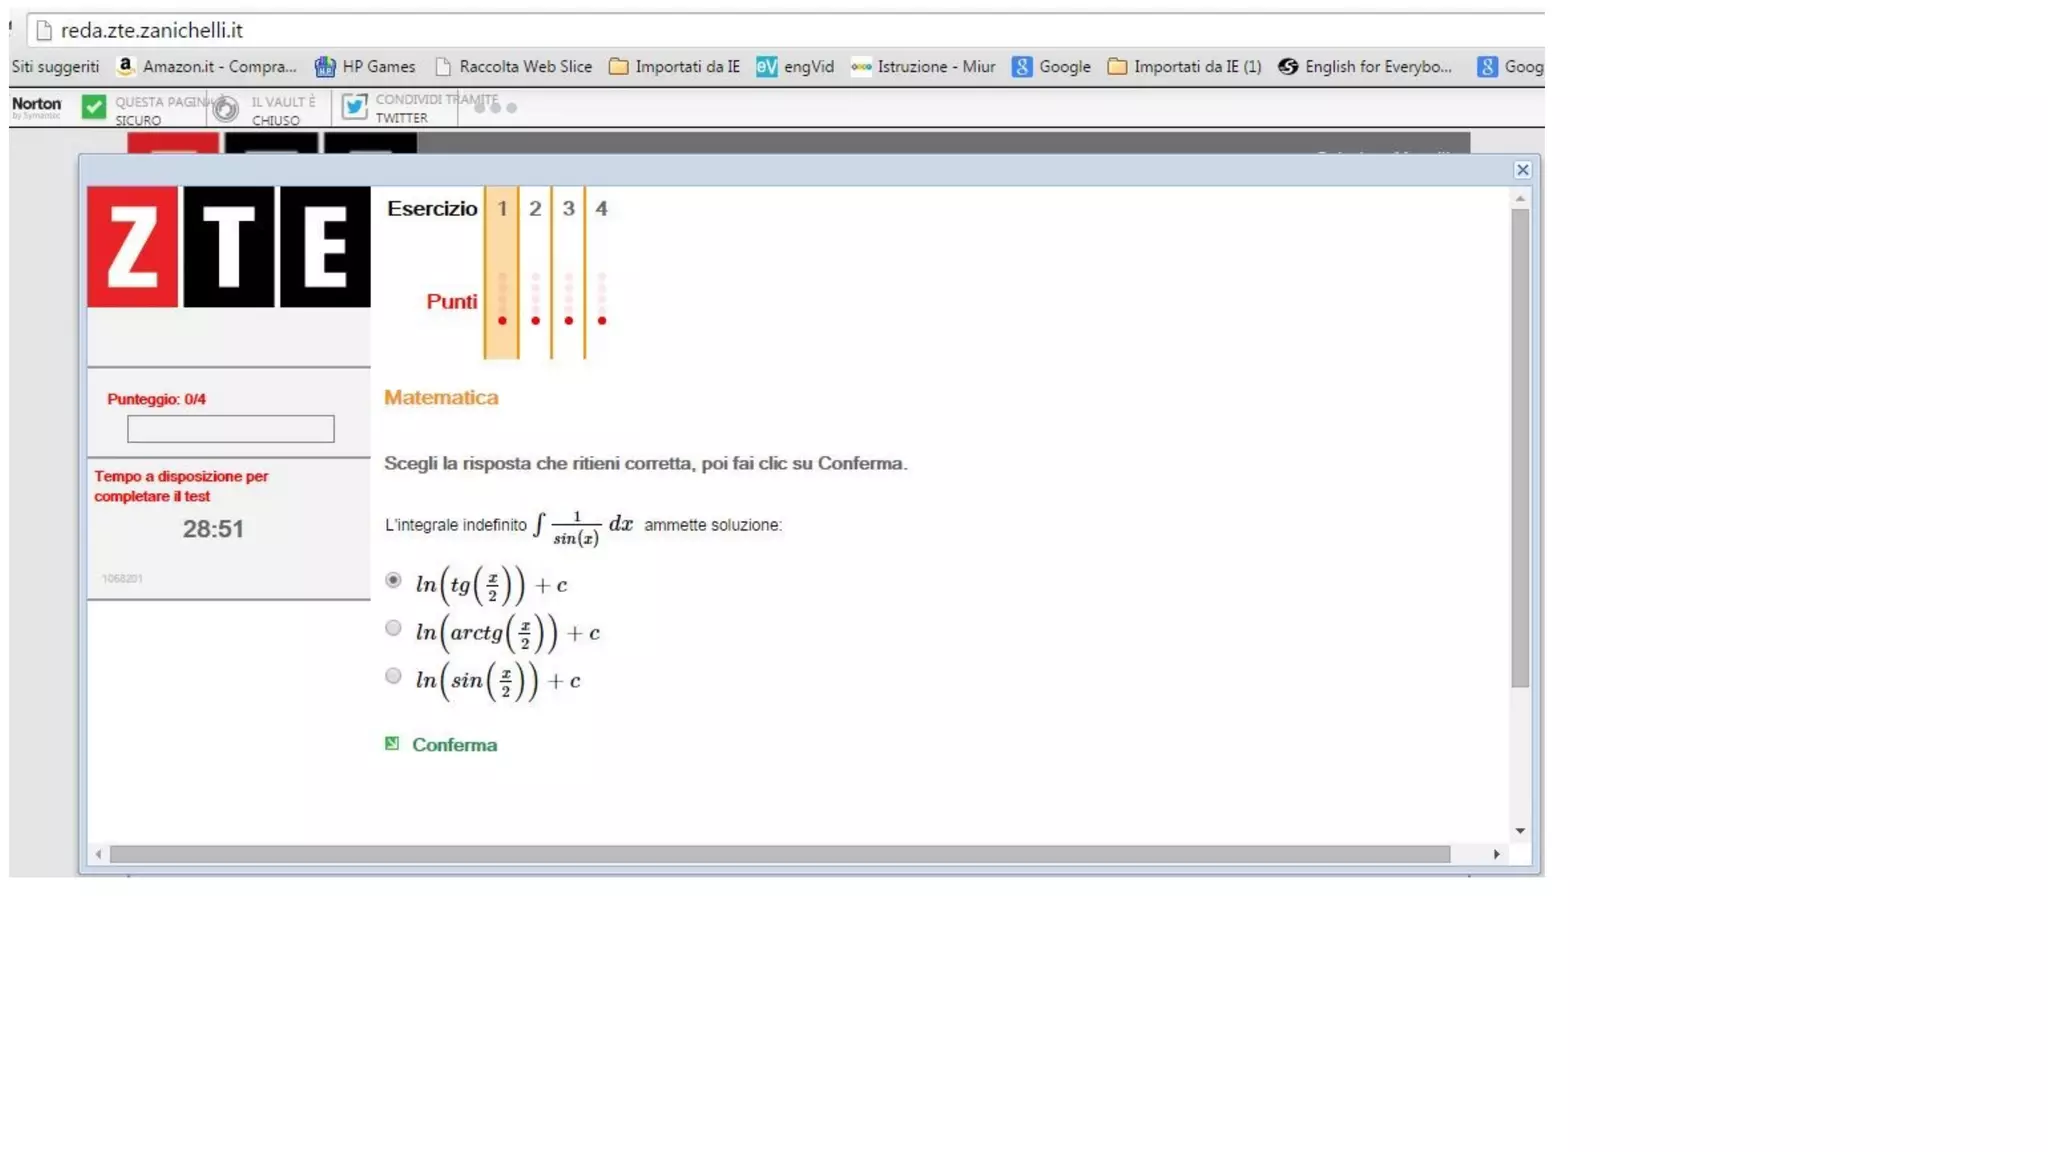Select the ln(arctg(x/2)) + c answer
The image size is (2048, 1152).
tap(393, 628)
